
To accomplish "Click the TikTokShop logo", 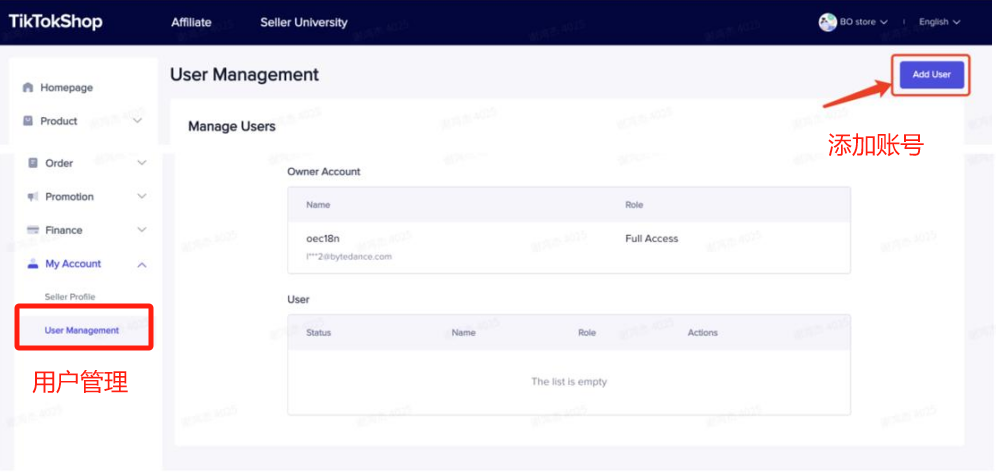I will [56, 22].
